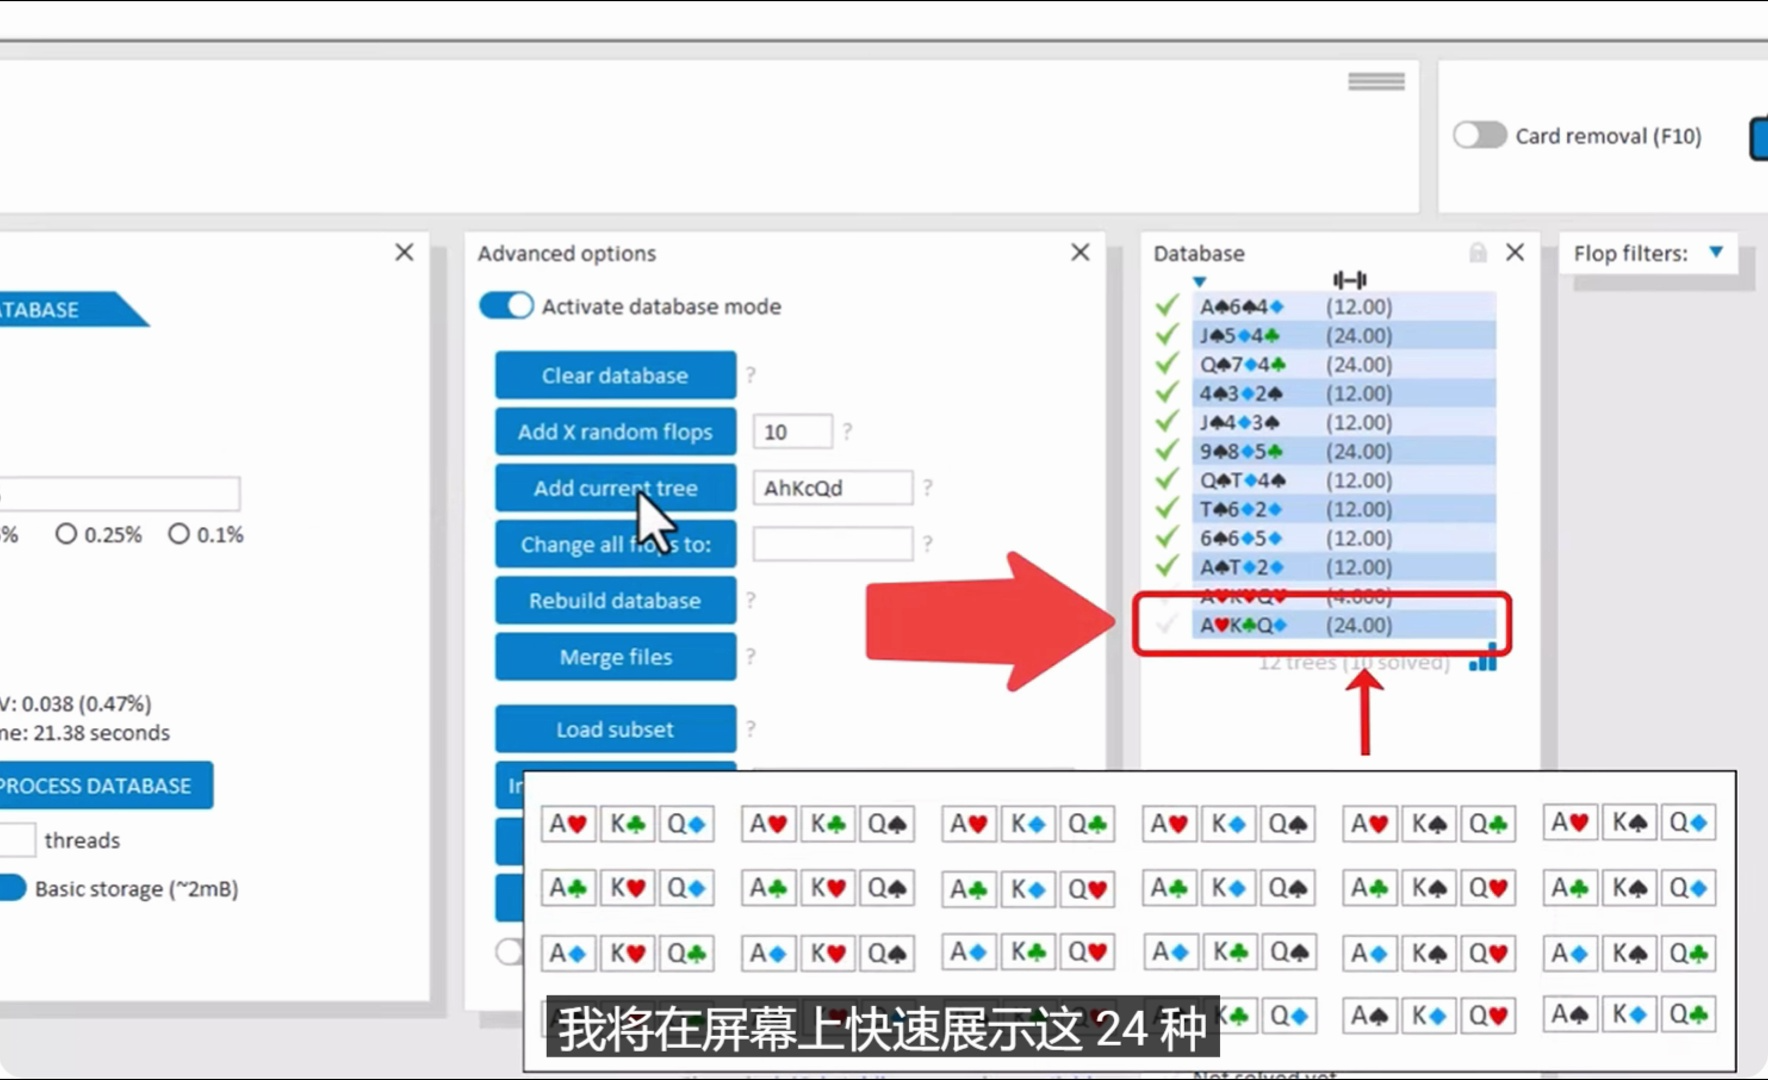The width and height of the screenshot is (1768, 1080).
Task: Toggle the Card removal (F10) switch
Action: 1480,135
